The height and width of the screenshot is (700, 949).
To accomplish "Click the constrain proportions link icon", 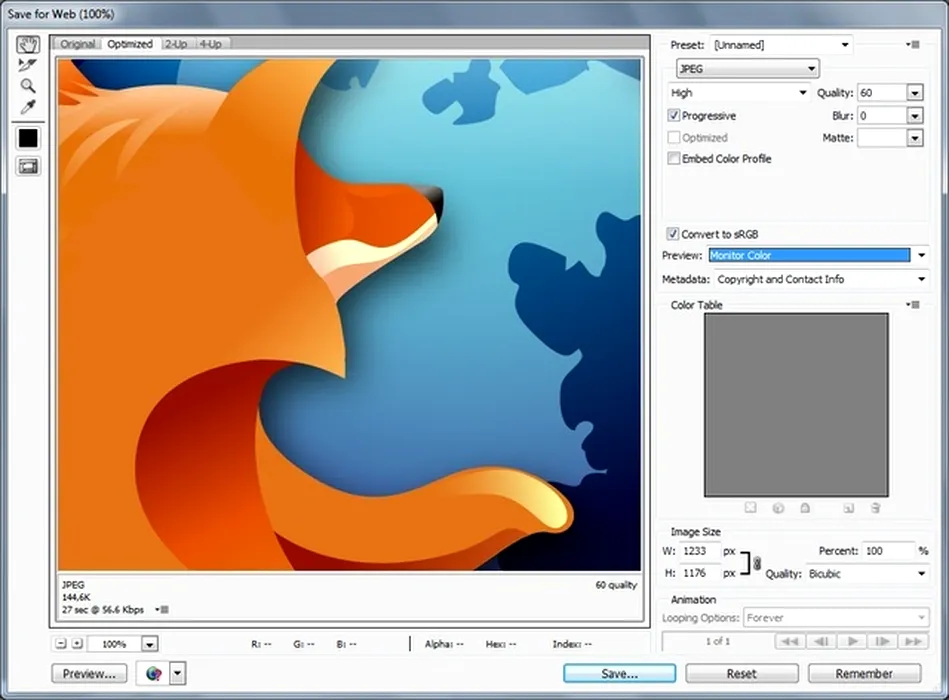I will (756, 563).
